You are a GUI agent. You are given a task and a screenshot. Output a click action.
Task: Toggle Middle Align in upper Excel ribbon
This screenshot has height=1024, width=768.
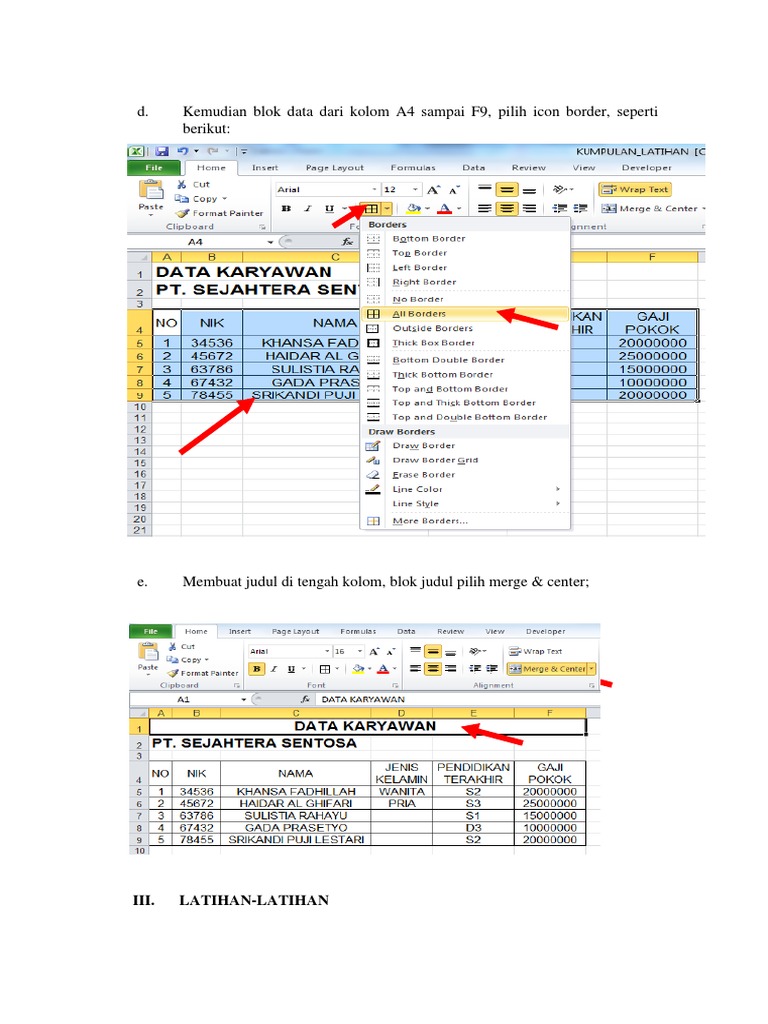tap(507, 189)
